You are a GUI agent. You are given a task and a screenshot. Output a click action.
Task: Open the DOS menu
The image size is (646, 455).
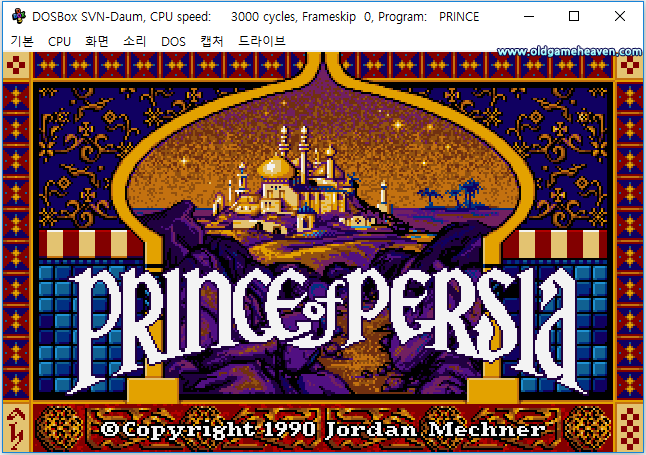click(x=173, y=41)
